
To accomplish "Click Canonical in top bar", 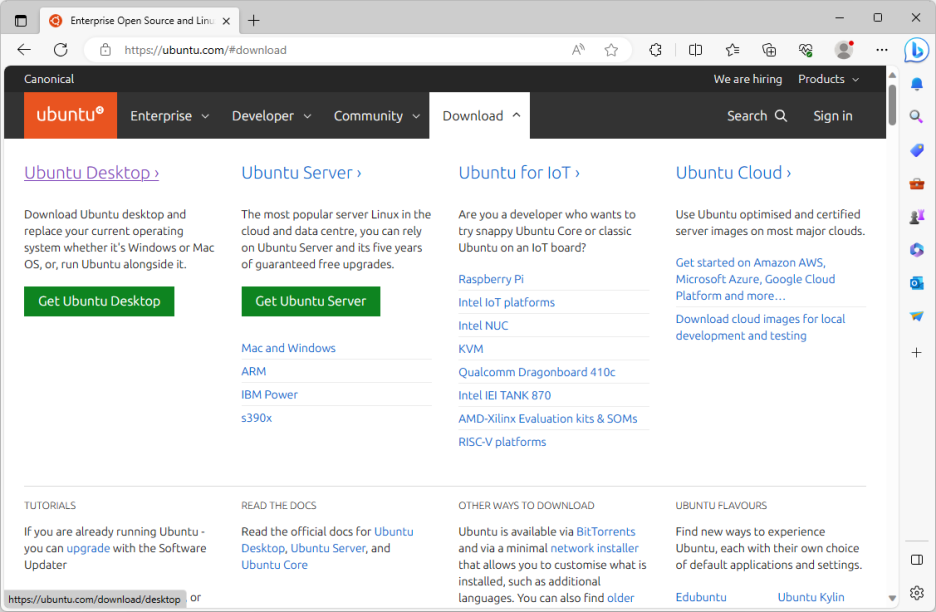I will coord(49,79).
